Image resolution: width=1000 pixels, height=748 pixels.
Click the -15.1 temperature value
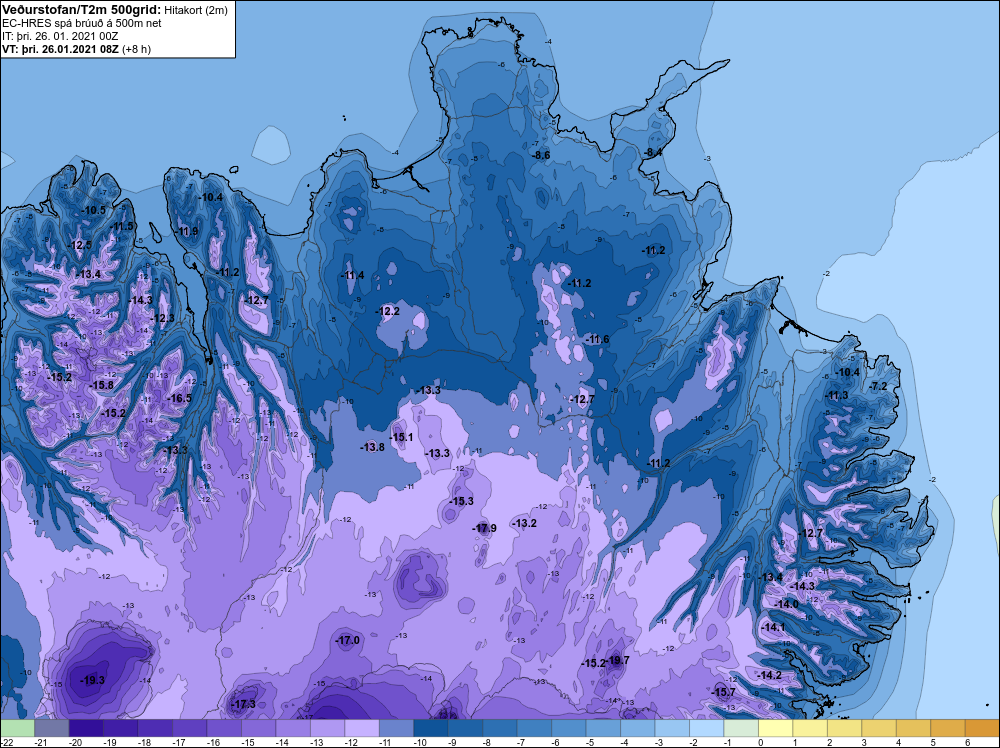[x=401, y=437]
